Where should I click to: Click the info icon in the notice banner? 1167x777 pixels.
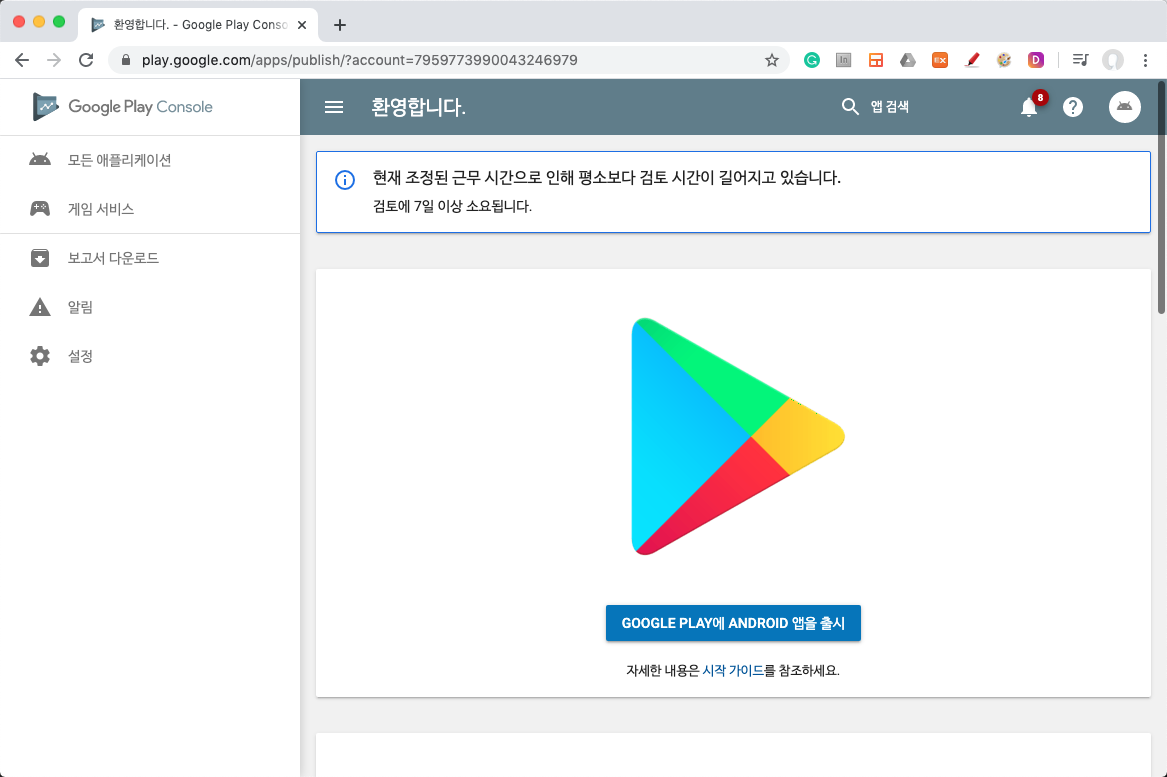(x=345, y=179)
